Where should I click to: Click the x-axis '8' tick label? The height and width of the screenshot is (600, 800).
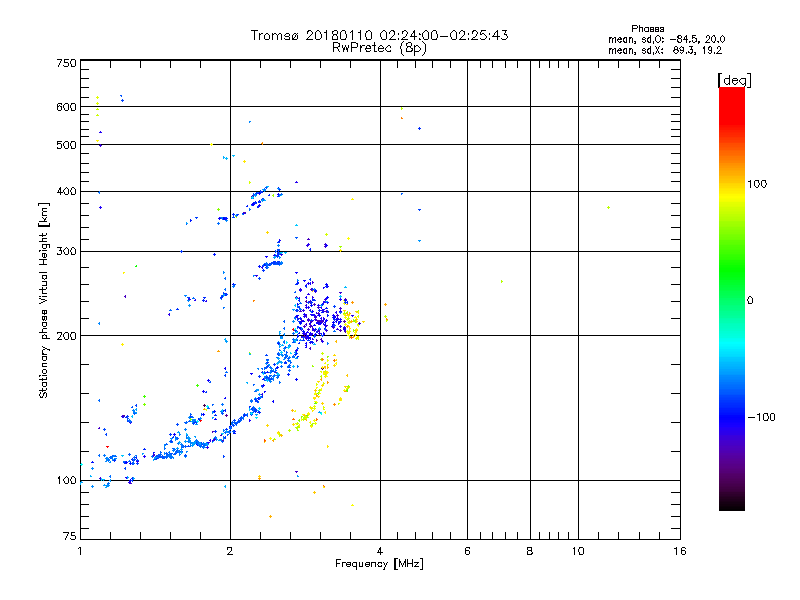point(530,551)
